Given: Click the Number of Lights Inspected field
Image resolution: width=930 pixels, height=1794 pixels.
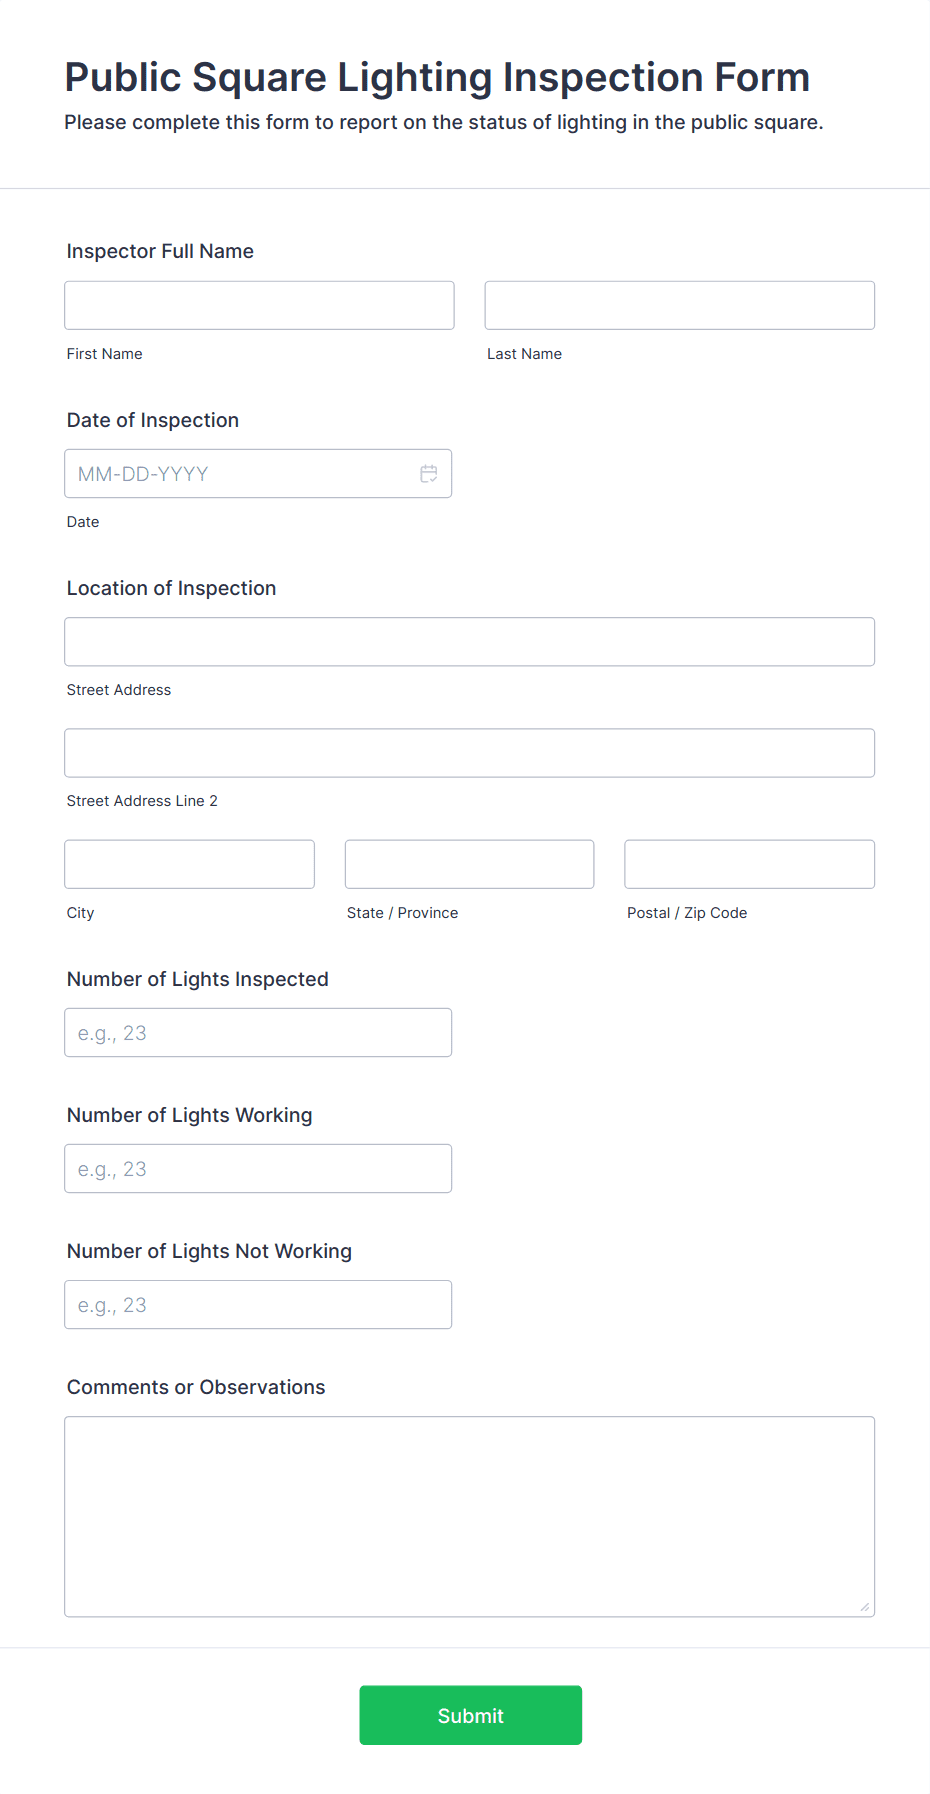Looking at the screenshot, I should pyautogui.click(x=258, y=1031).
